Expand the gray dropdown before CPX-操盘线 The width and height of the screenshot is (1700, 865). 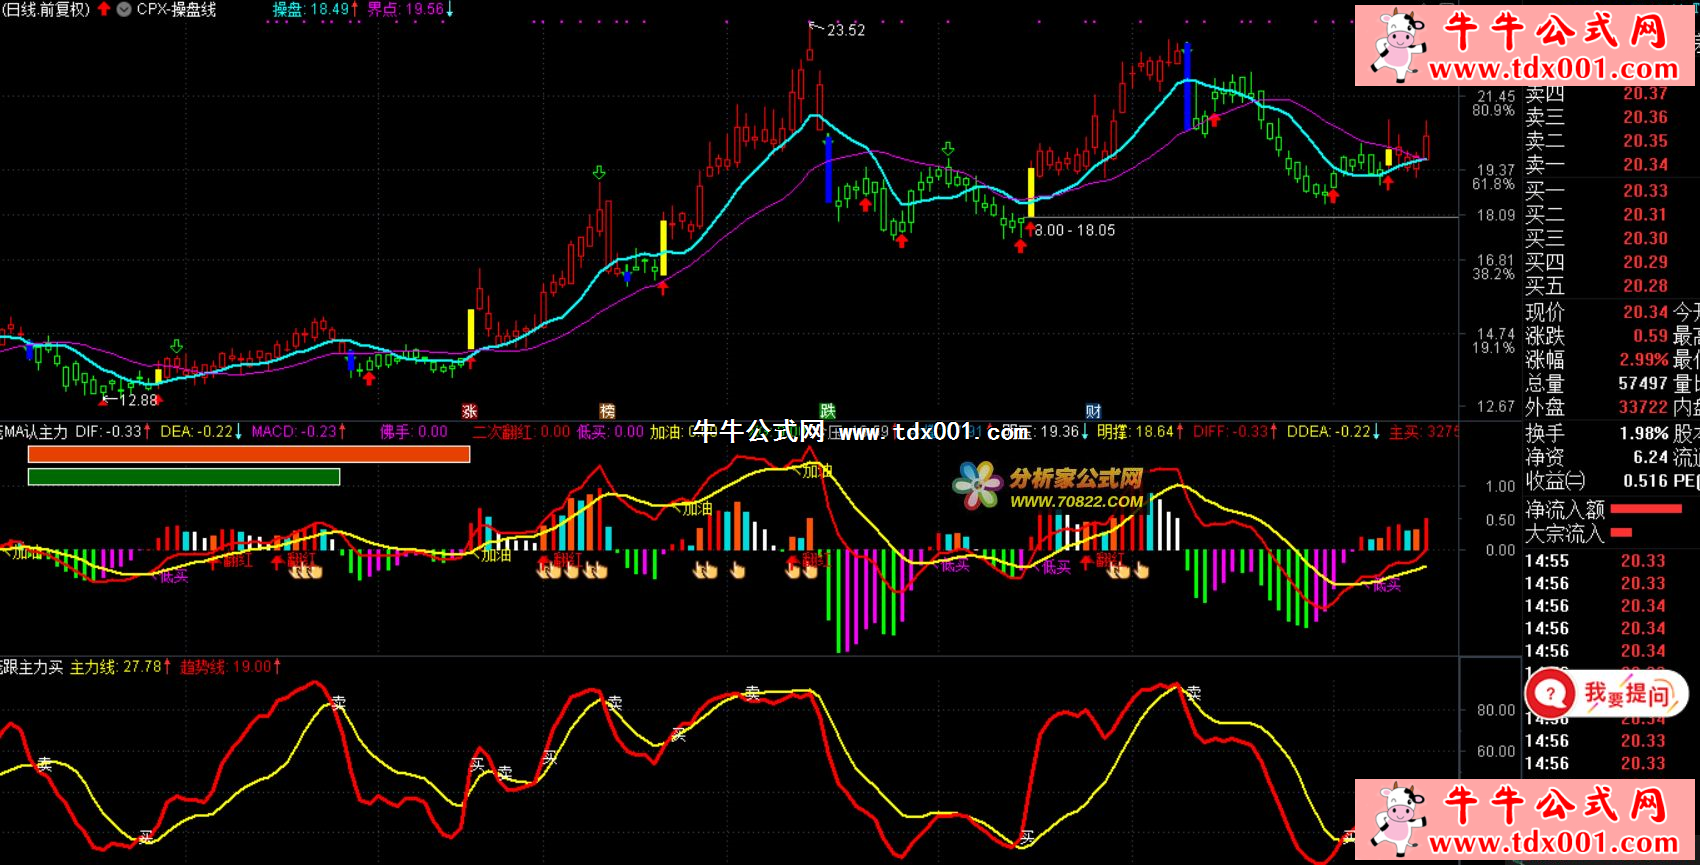pos(124,9)
